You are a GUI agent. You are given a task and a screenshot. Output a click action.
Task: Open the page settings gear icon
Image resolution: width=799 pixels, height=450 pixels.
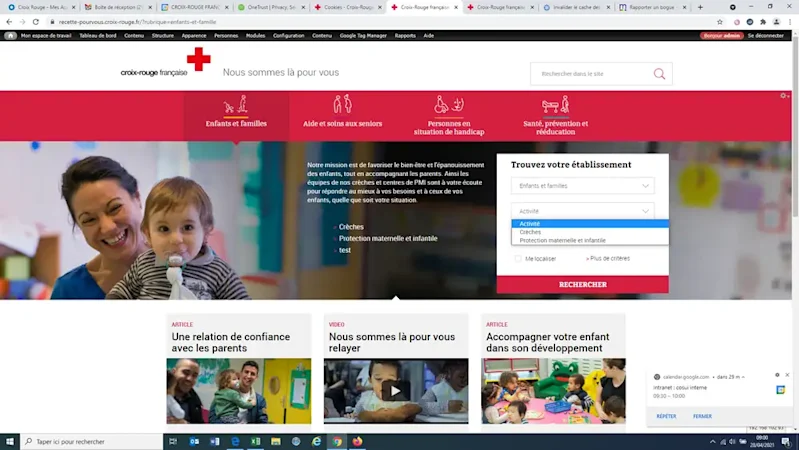click(785, 96)
